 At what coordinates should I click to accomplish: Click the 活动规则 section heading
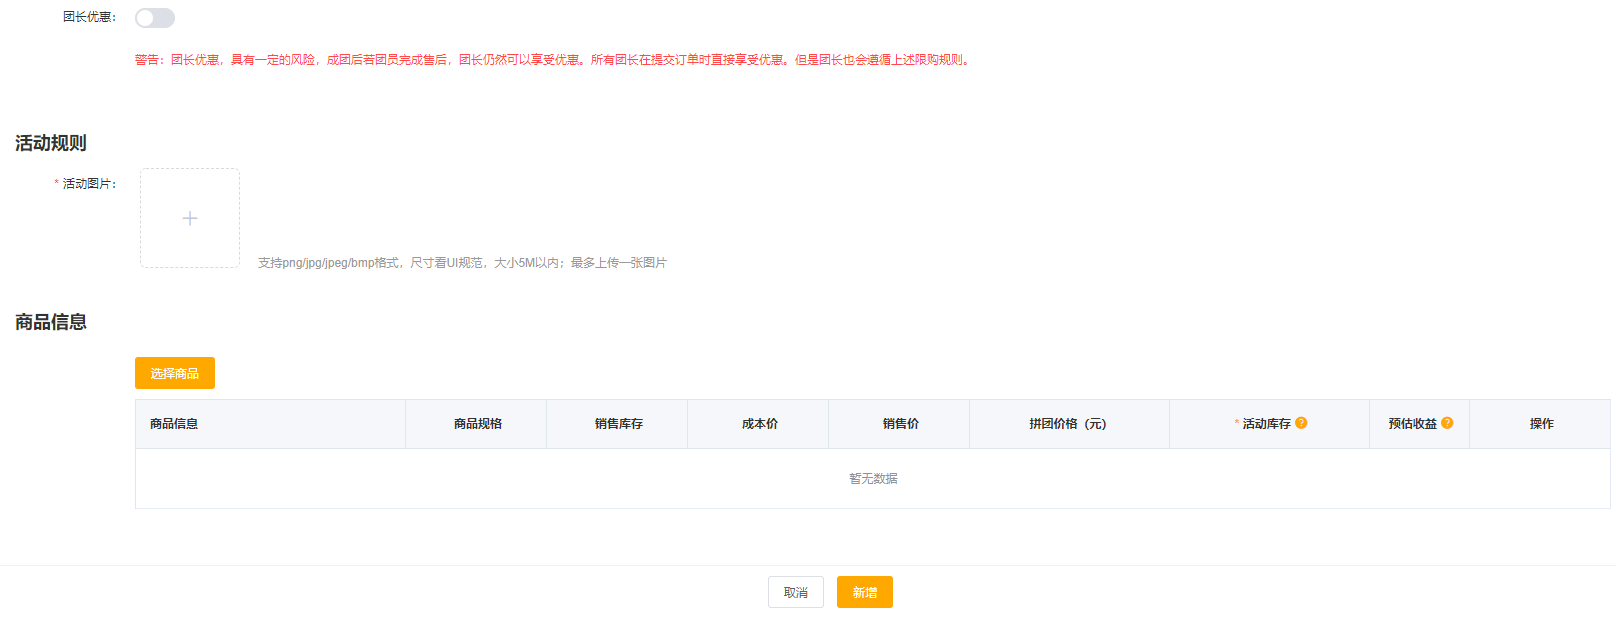(51, 143)
